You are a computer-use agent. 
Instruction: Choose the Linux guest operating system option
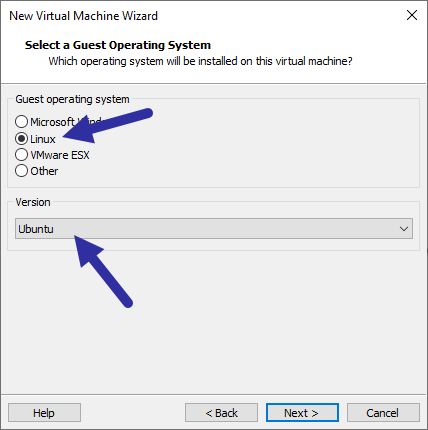click(x=21, y=138)
